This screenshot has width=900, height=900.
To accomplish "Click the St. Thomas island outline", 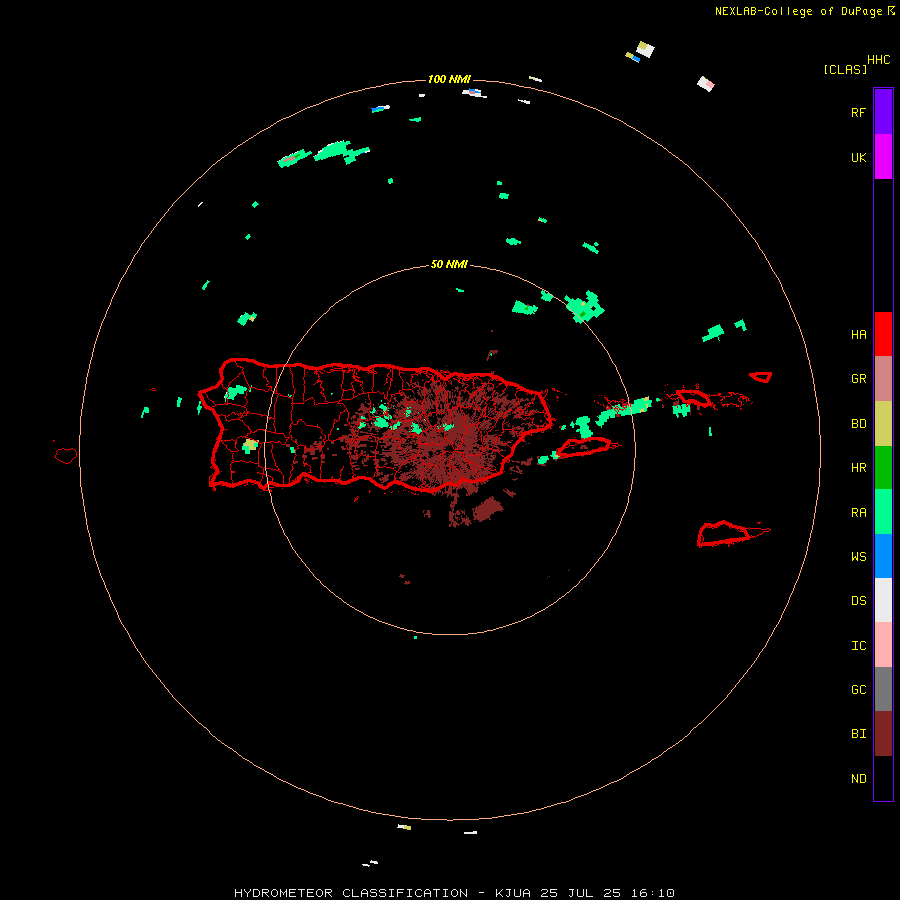I will click(693, 397).
